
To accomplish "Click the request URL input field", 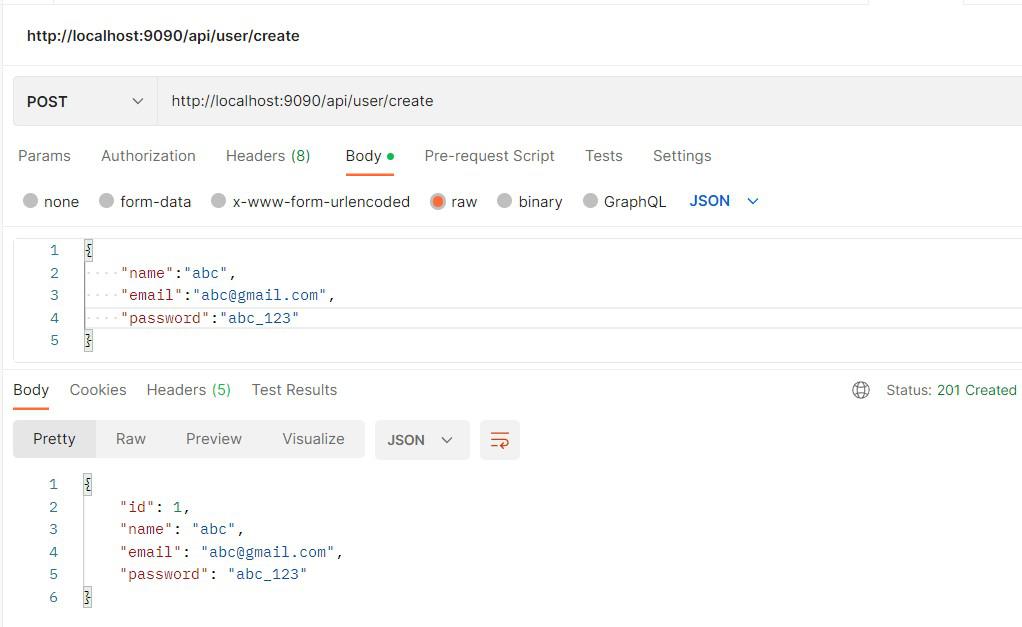I will click(590, 101).
